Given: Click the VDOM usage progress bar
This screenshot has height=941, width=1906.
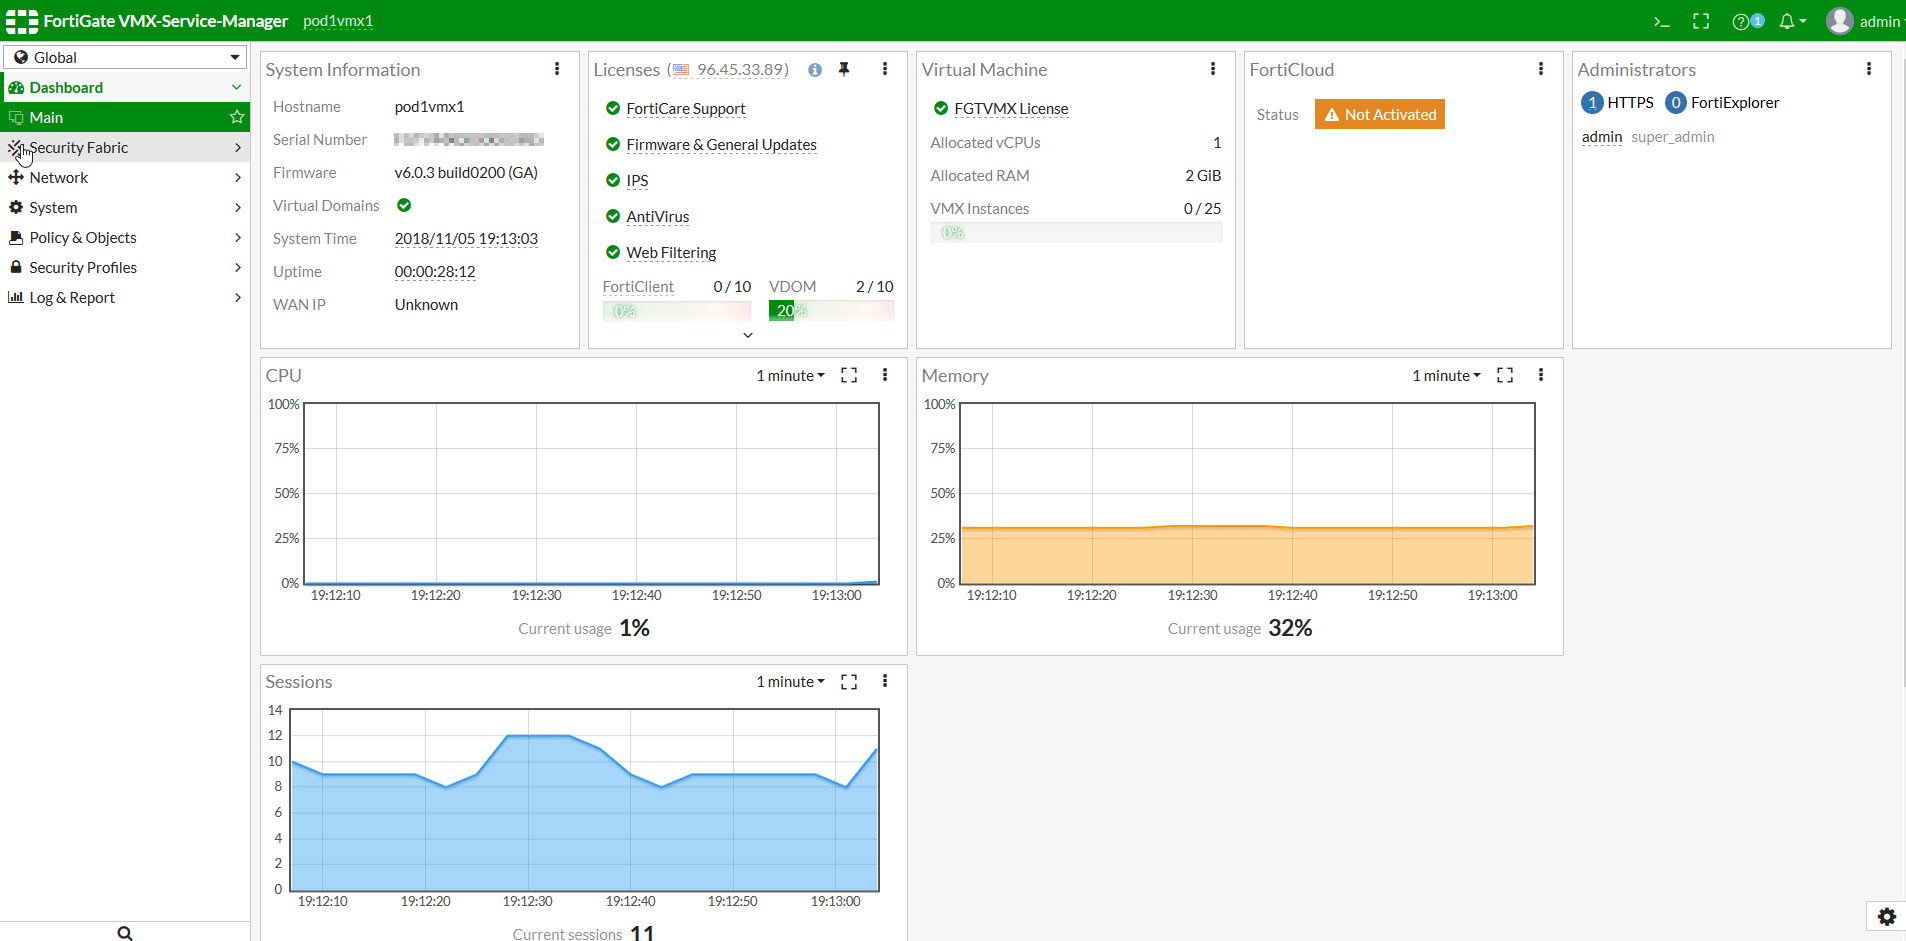Looking at the screenshot, I should click(831, 311).
